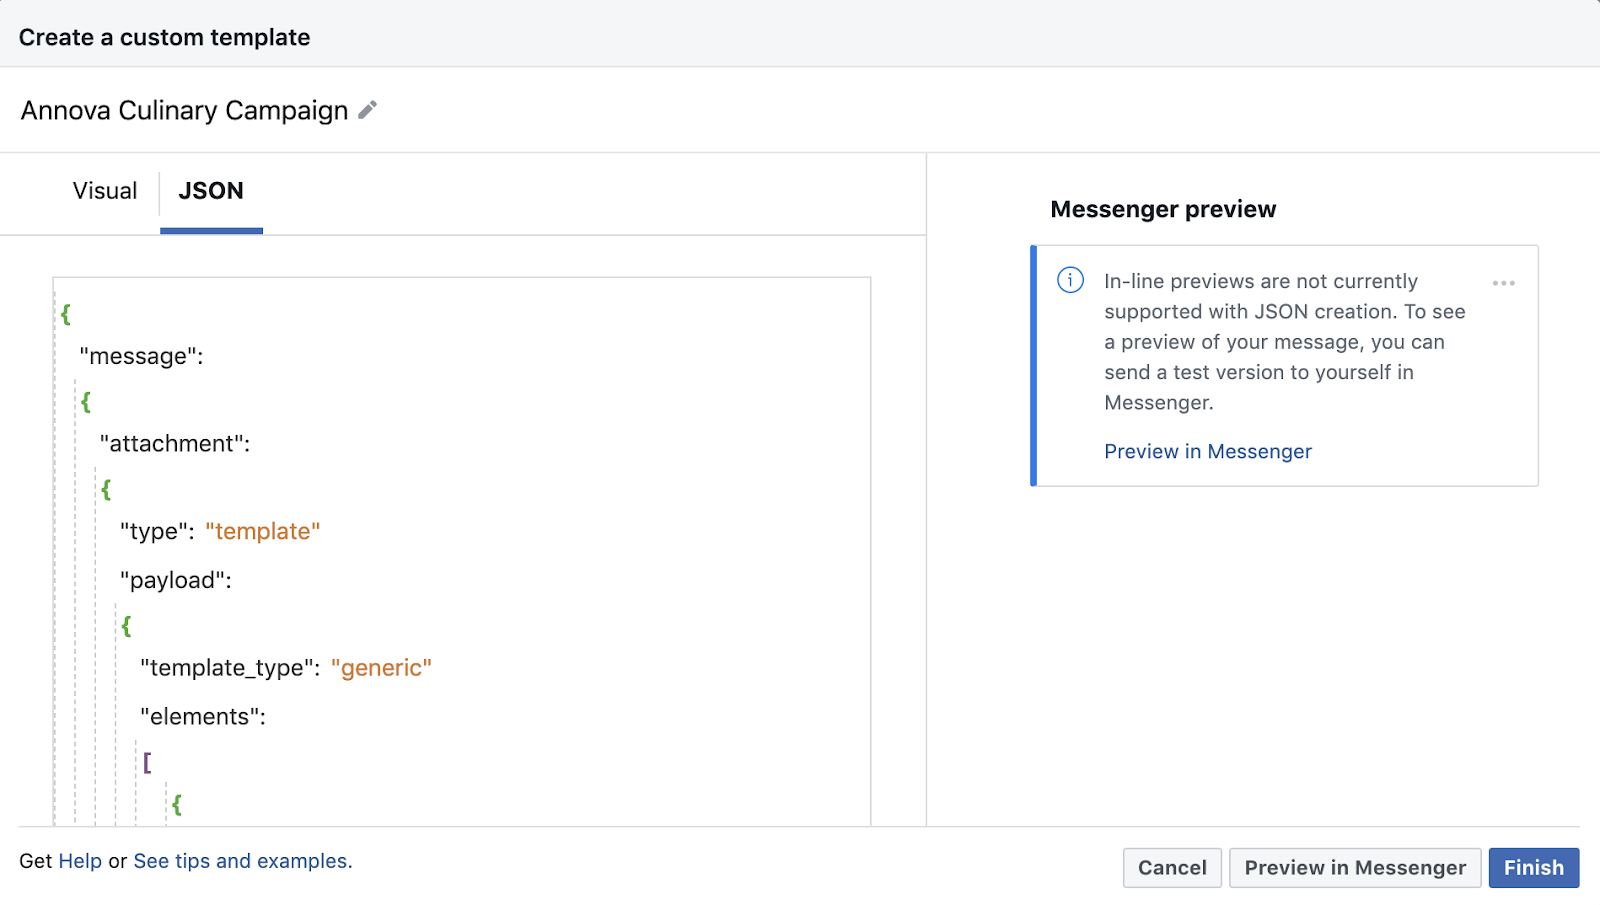
Task: Click the "template_type" key in JSON editor
Action: (x=229, y=668)
